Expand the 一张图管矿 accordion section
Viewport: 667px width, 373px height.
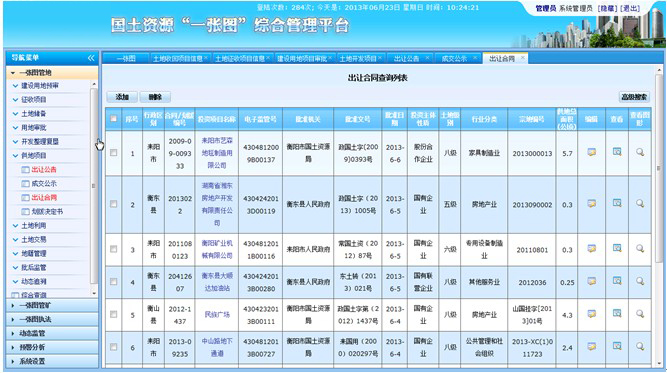[x=53, y=305]
